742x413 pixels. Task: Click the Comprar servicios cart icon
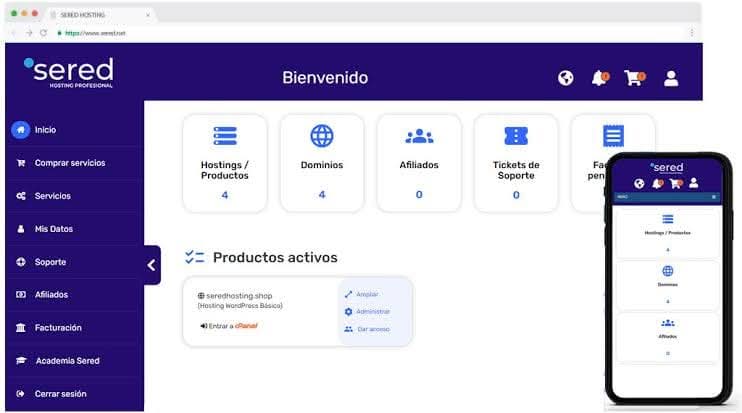tap(21, 163)
